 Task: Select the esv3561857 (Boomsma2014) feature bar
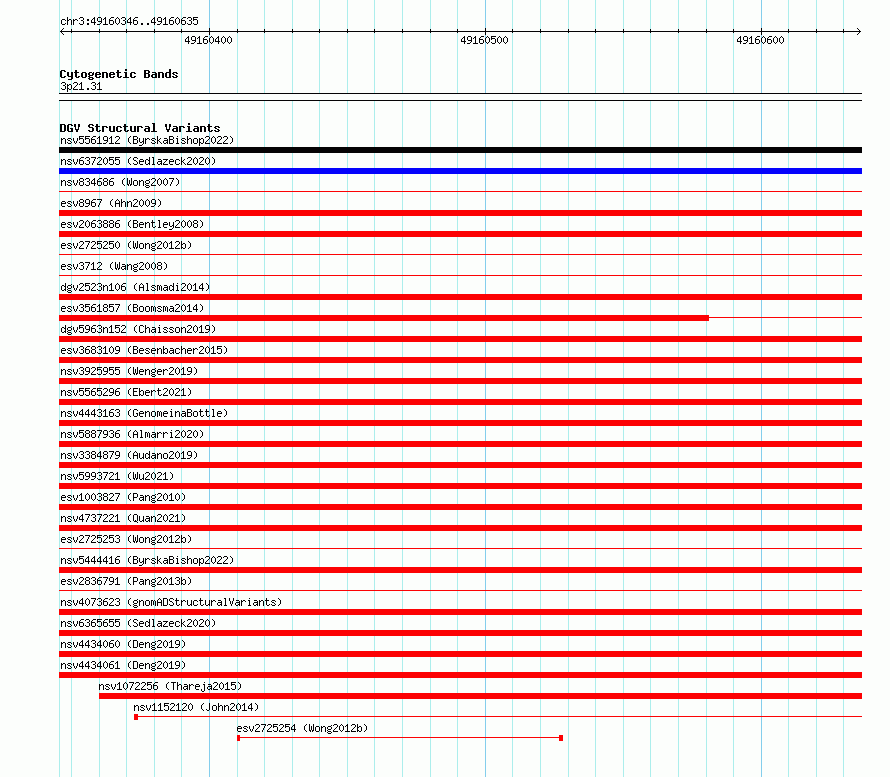[x=384, y=318]
